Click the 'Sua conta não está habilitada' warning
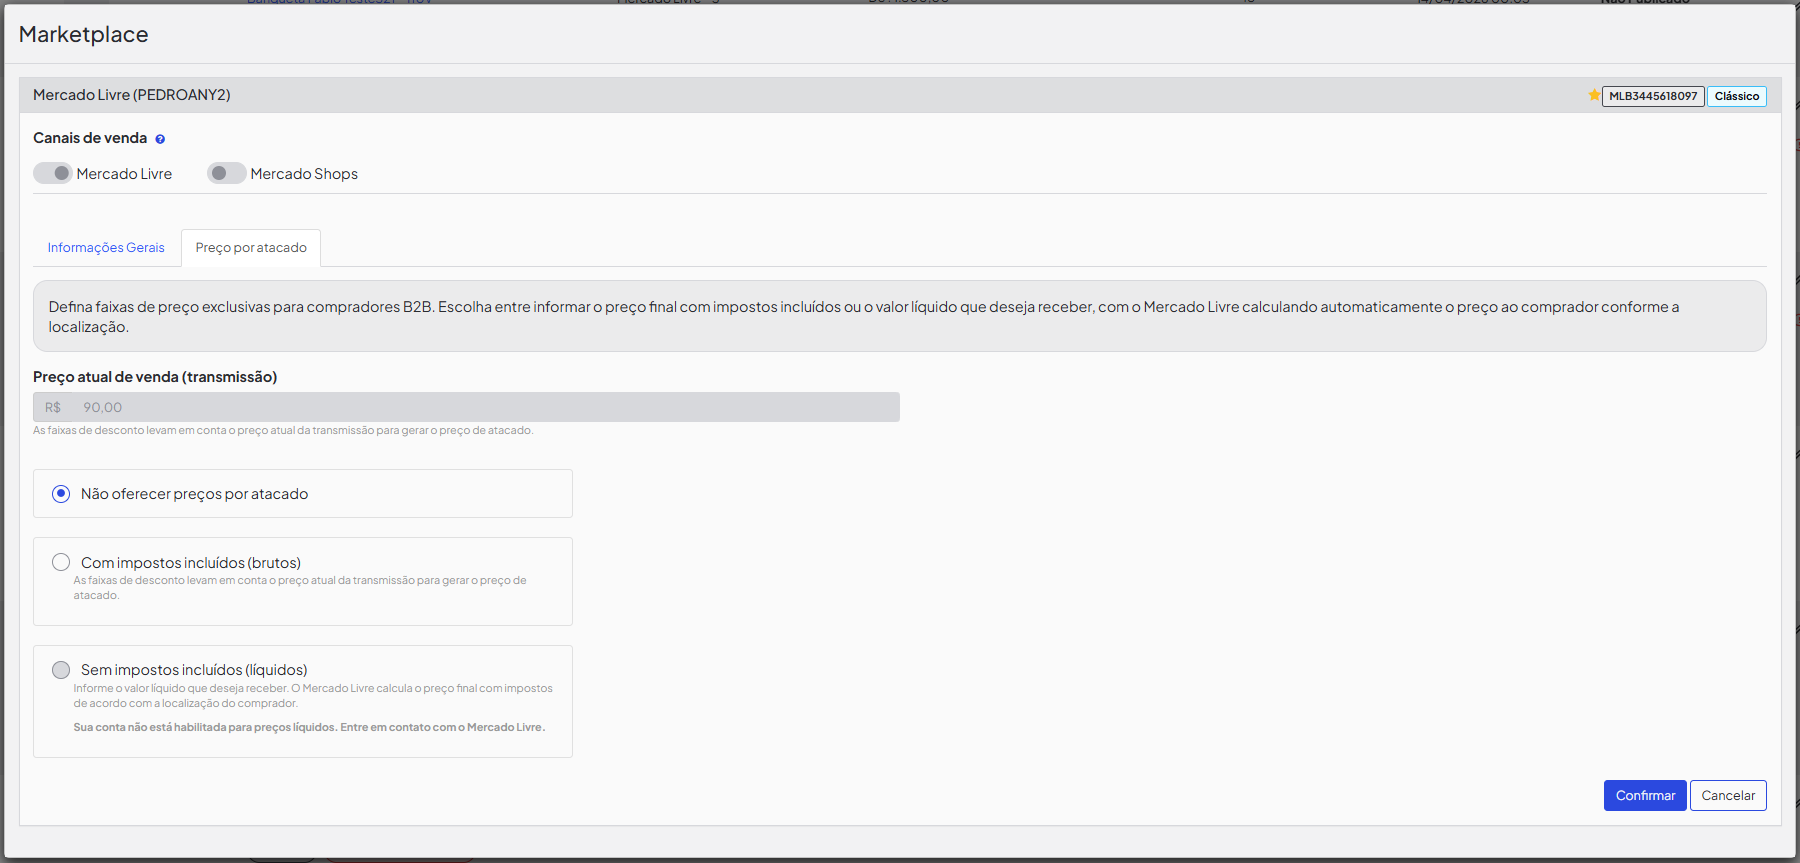 (x=309, y=727)
